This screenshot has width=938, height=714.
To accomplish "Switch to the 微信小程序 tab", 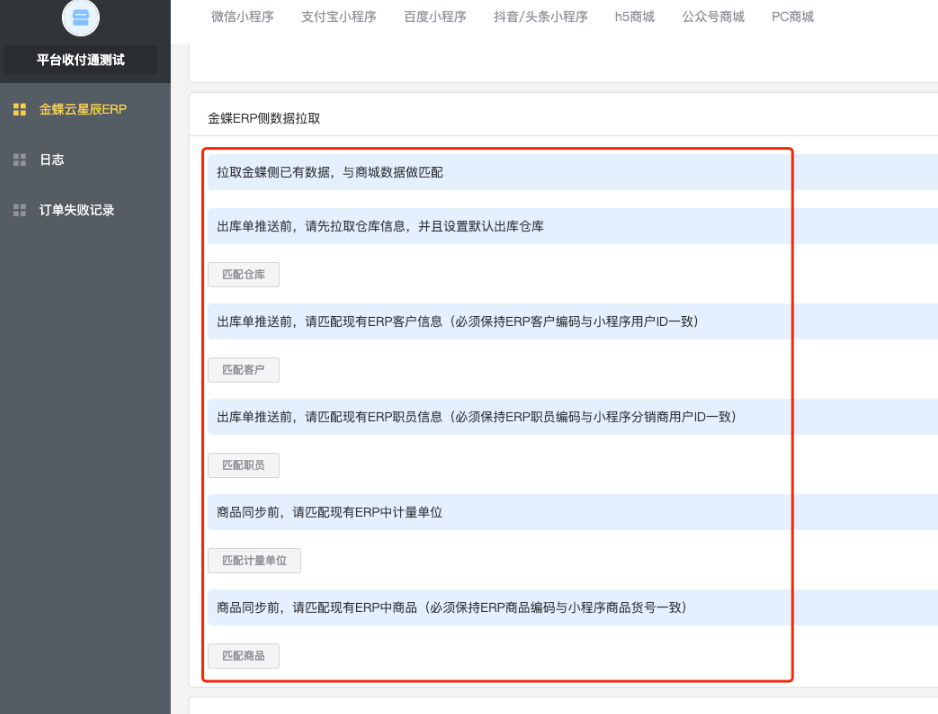I will [x=242, y=17].
